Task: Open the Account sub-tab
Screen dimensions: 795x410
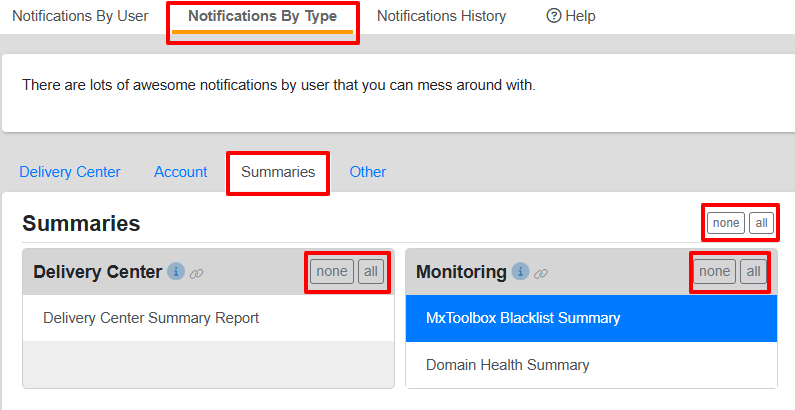Action: [x=181, y=172]
